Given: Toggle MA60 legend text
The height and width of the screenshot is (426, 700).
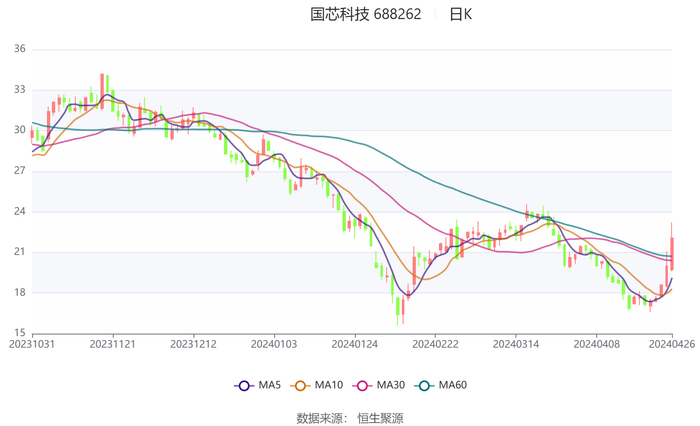Looking at the screenshot, I should click(453, 385).
